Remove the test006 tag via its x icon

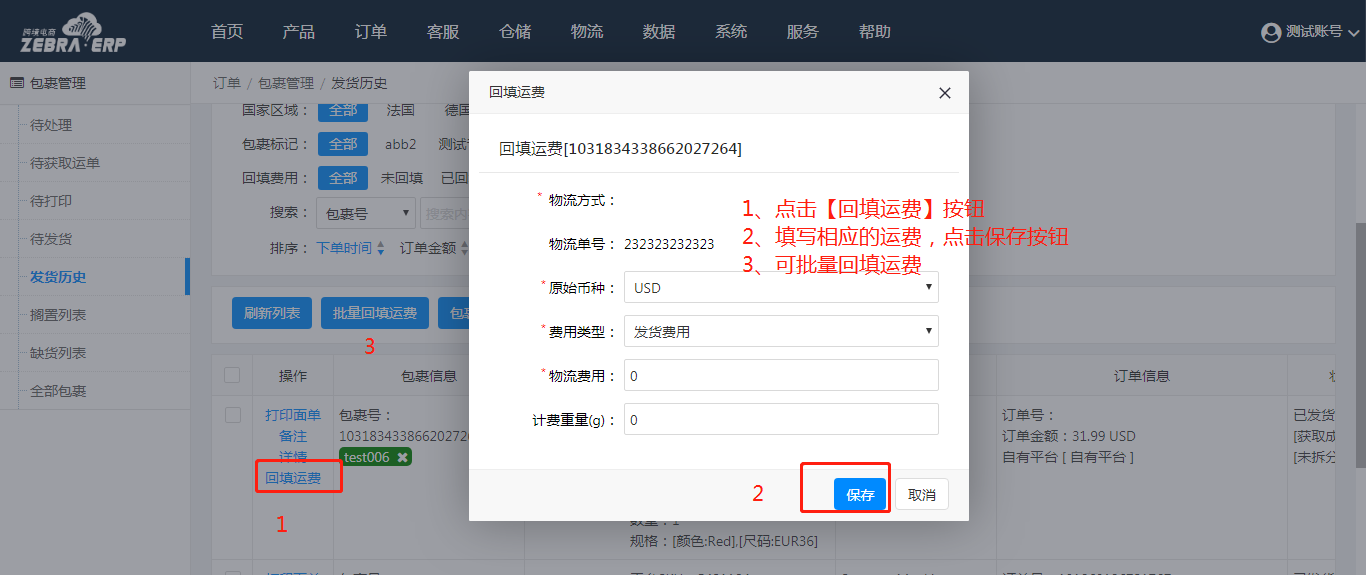click(x=402, y=457)
